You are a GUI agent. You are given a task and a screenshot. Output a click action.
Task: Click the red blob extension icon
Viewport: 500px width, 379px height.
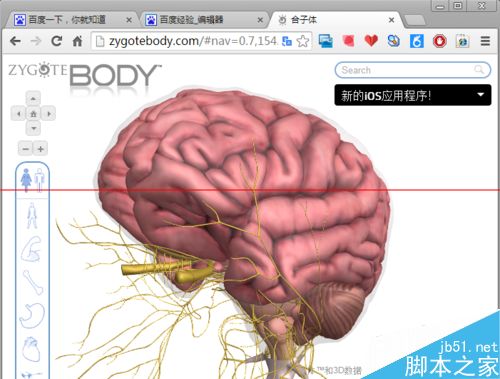click(x=348, y=41)
